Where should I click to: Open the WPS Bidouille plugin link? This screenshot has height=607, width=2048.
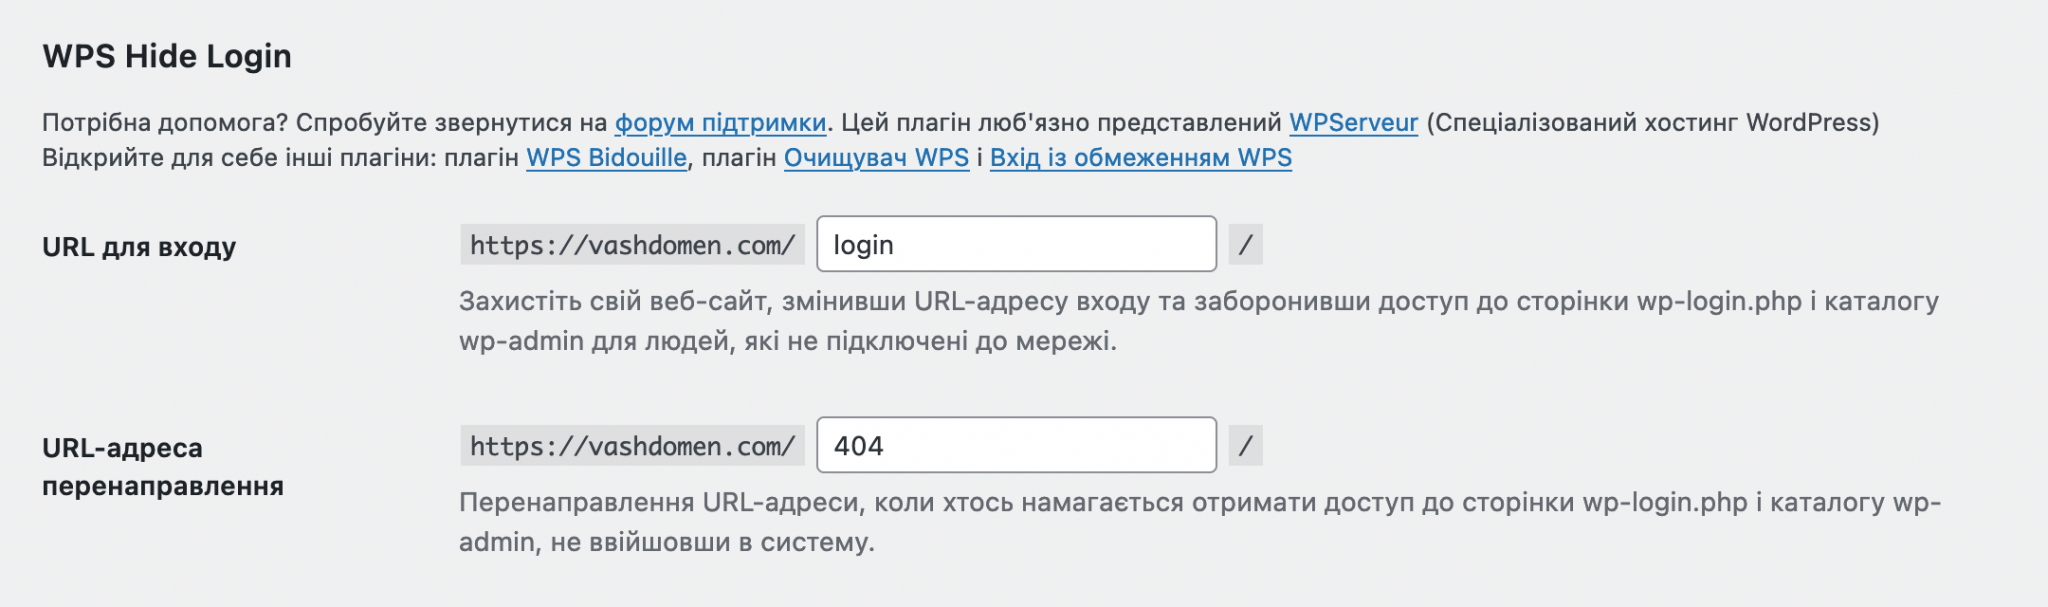click(604, 156)
